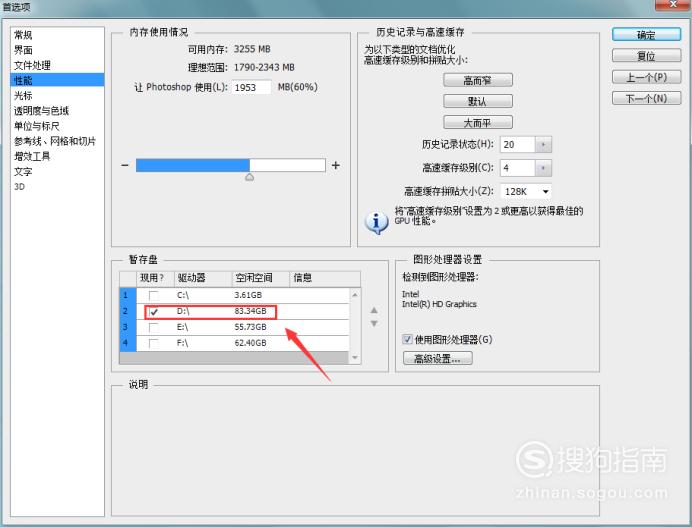Click the 历史记录状态 value field

coord(518,144)
